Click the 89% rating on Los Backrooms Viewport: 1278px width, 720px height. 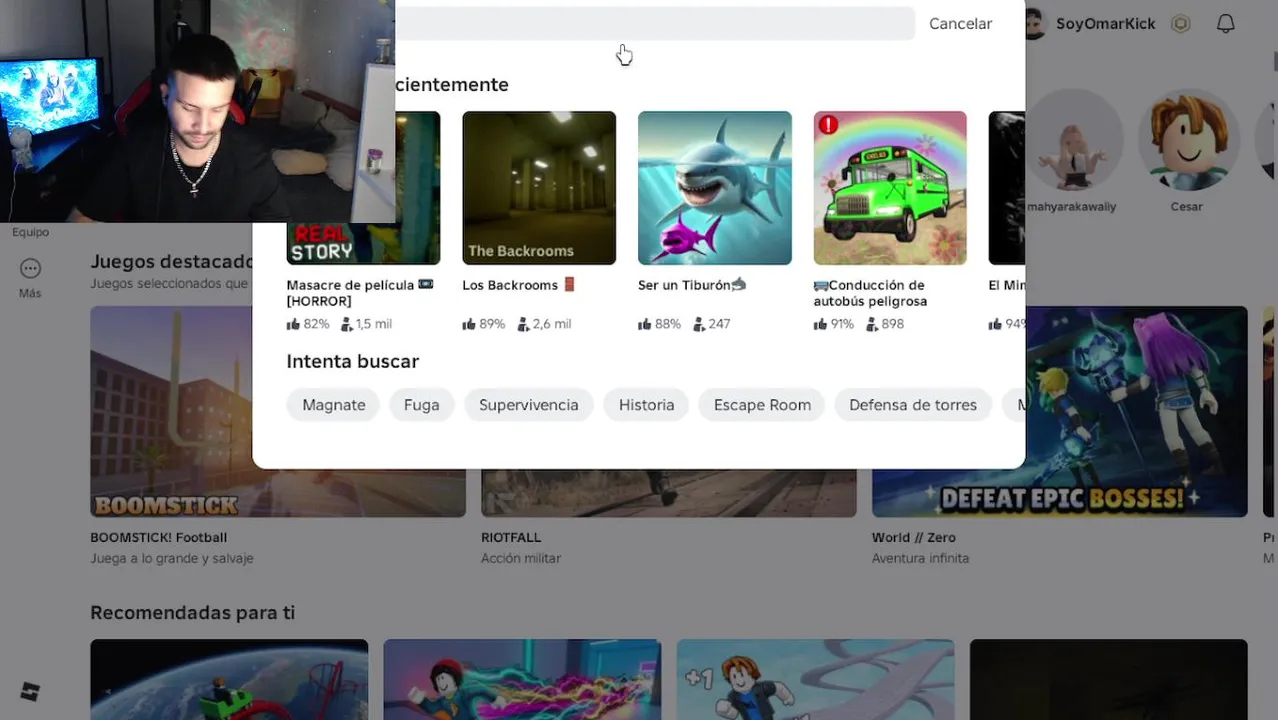(x=483, y=324)
